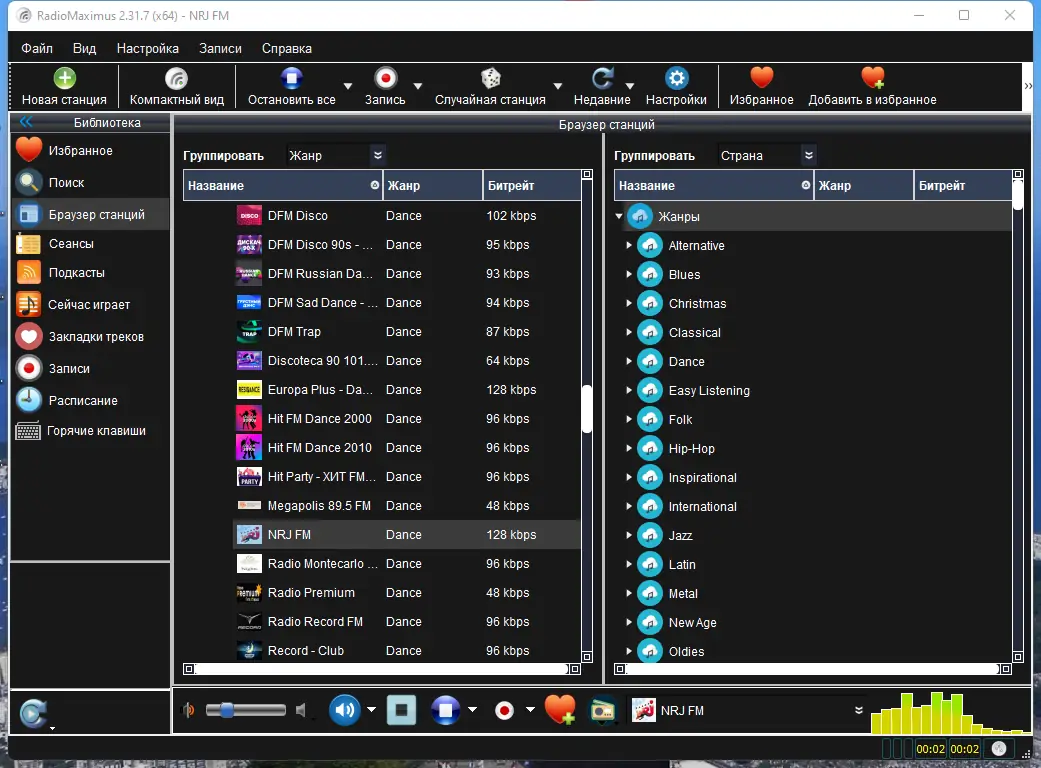Expand the Alternative genre node
The image size is (1041, 768).
point(629,245)
